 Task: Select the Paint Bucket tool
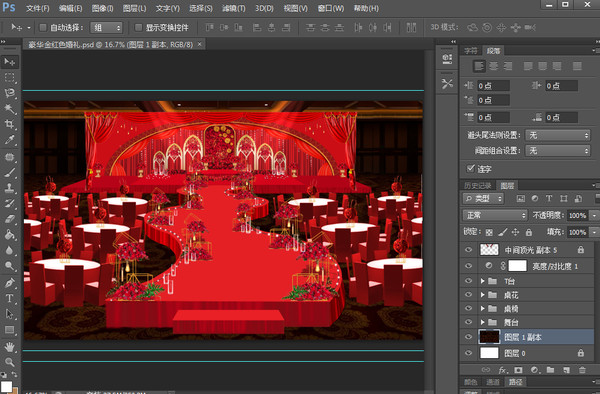coord(10,234)
